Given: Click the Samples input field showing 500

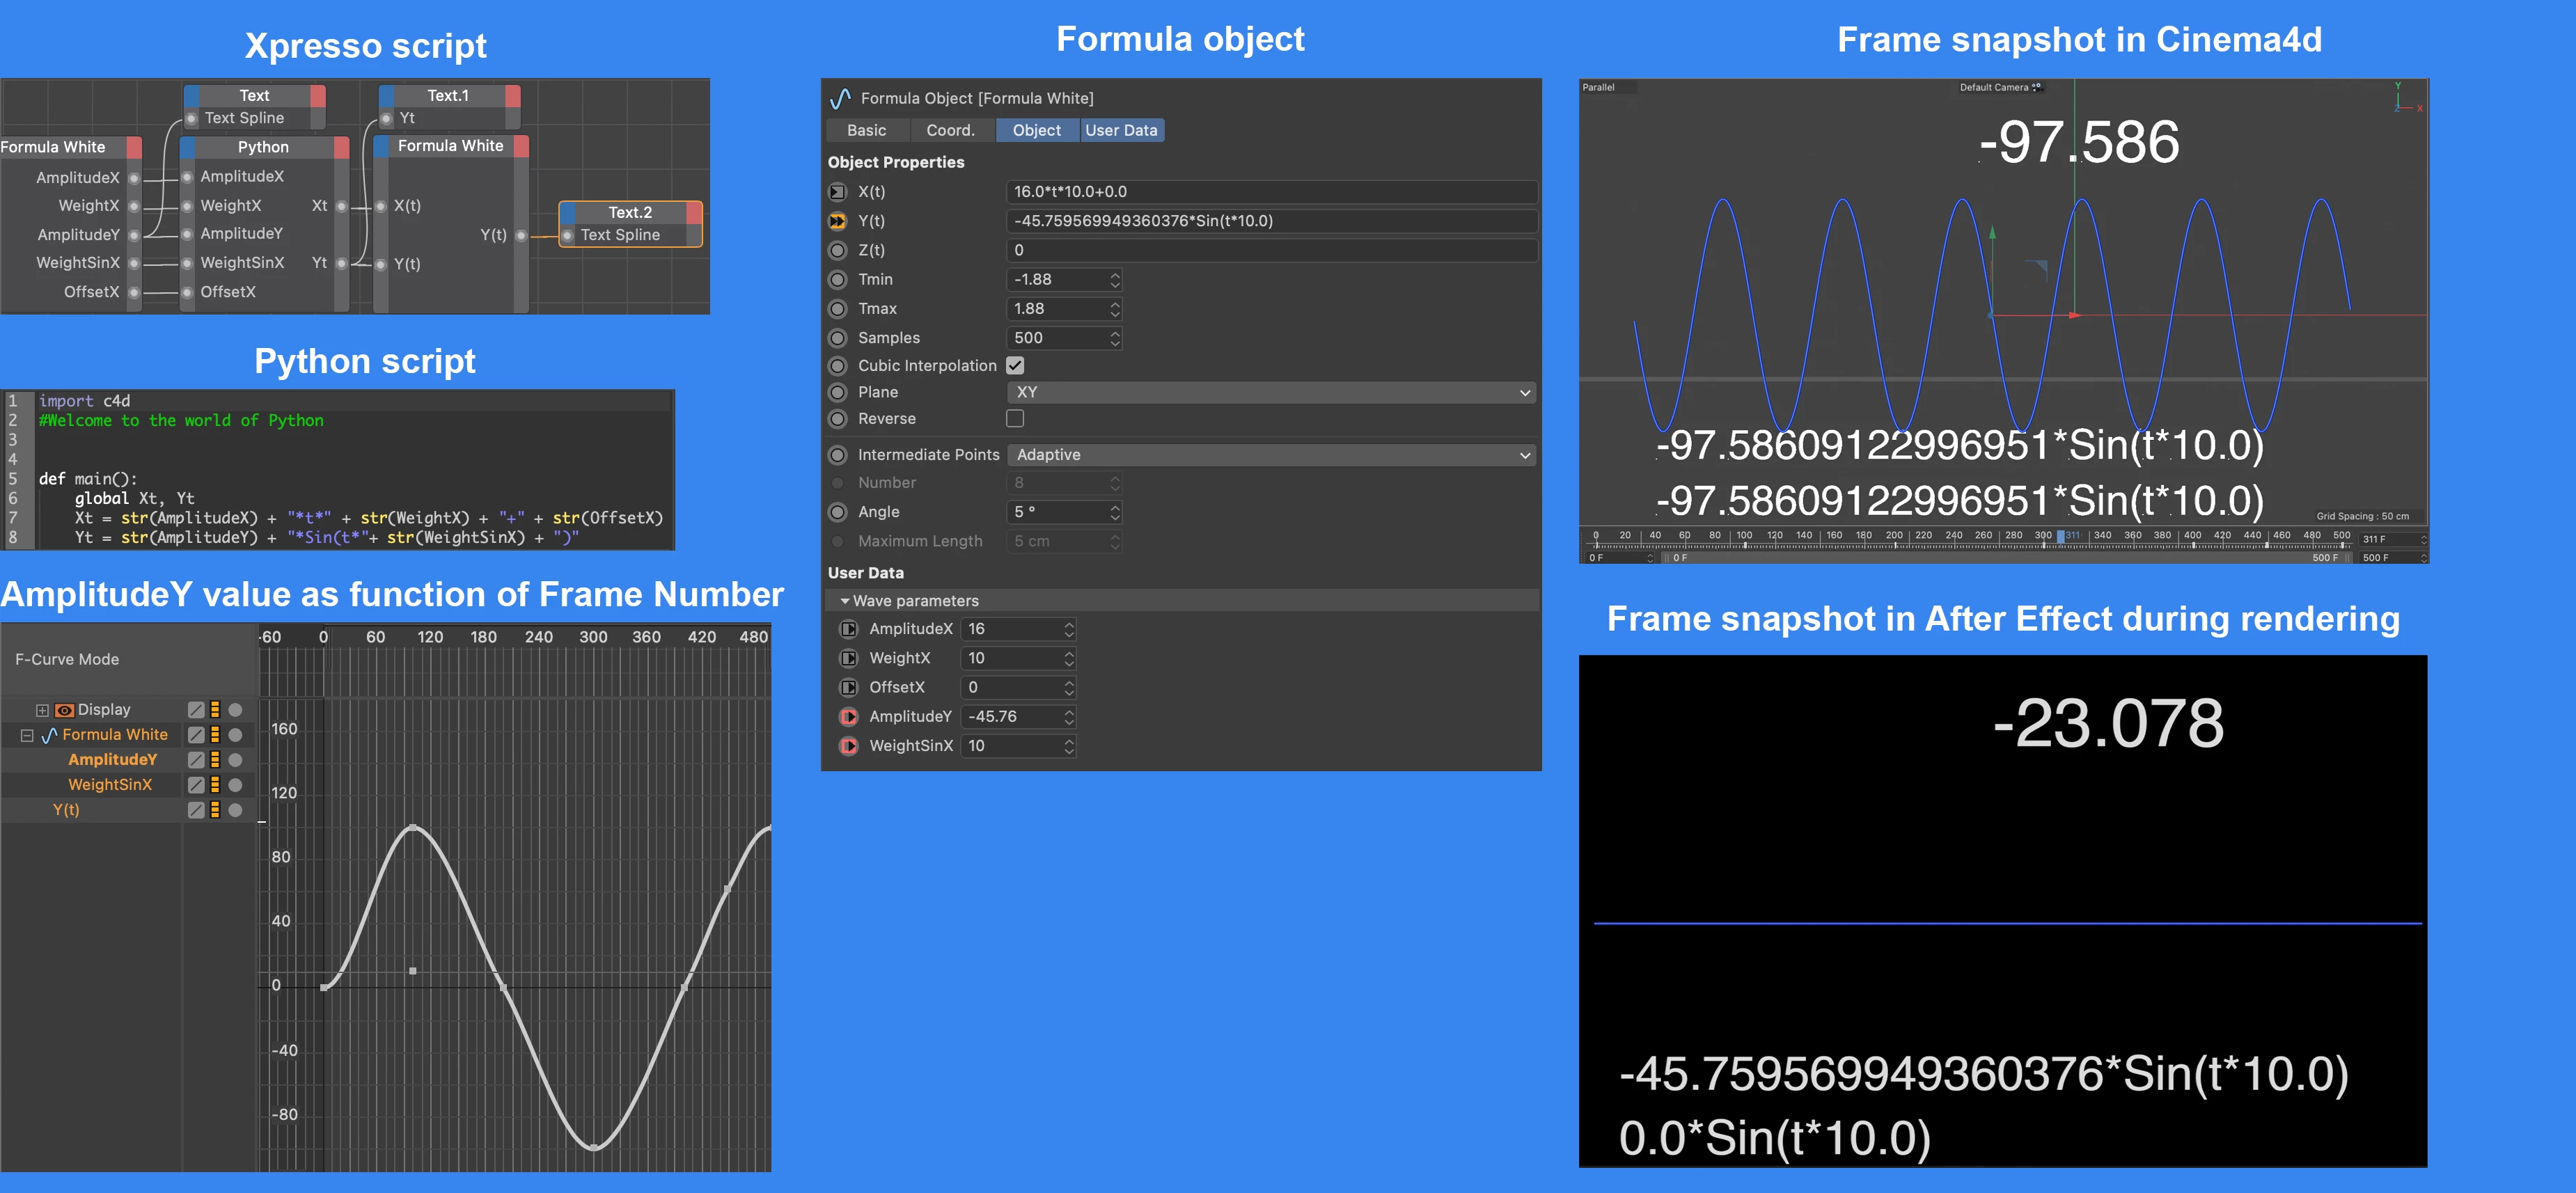Looking at the screenshot, I should point(1056,338).
